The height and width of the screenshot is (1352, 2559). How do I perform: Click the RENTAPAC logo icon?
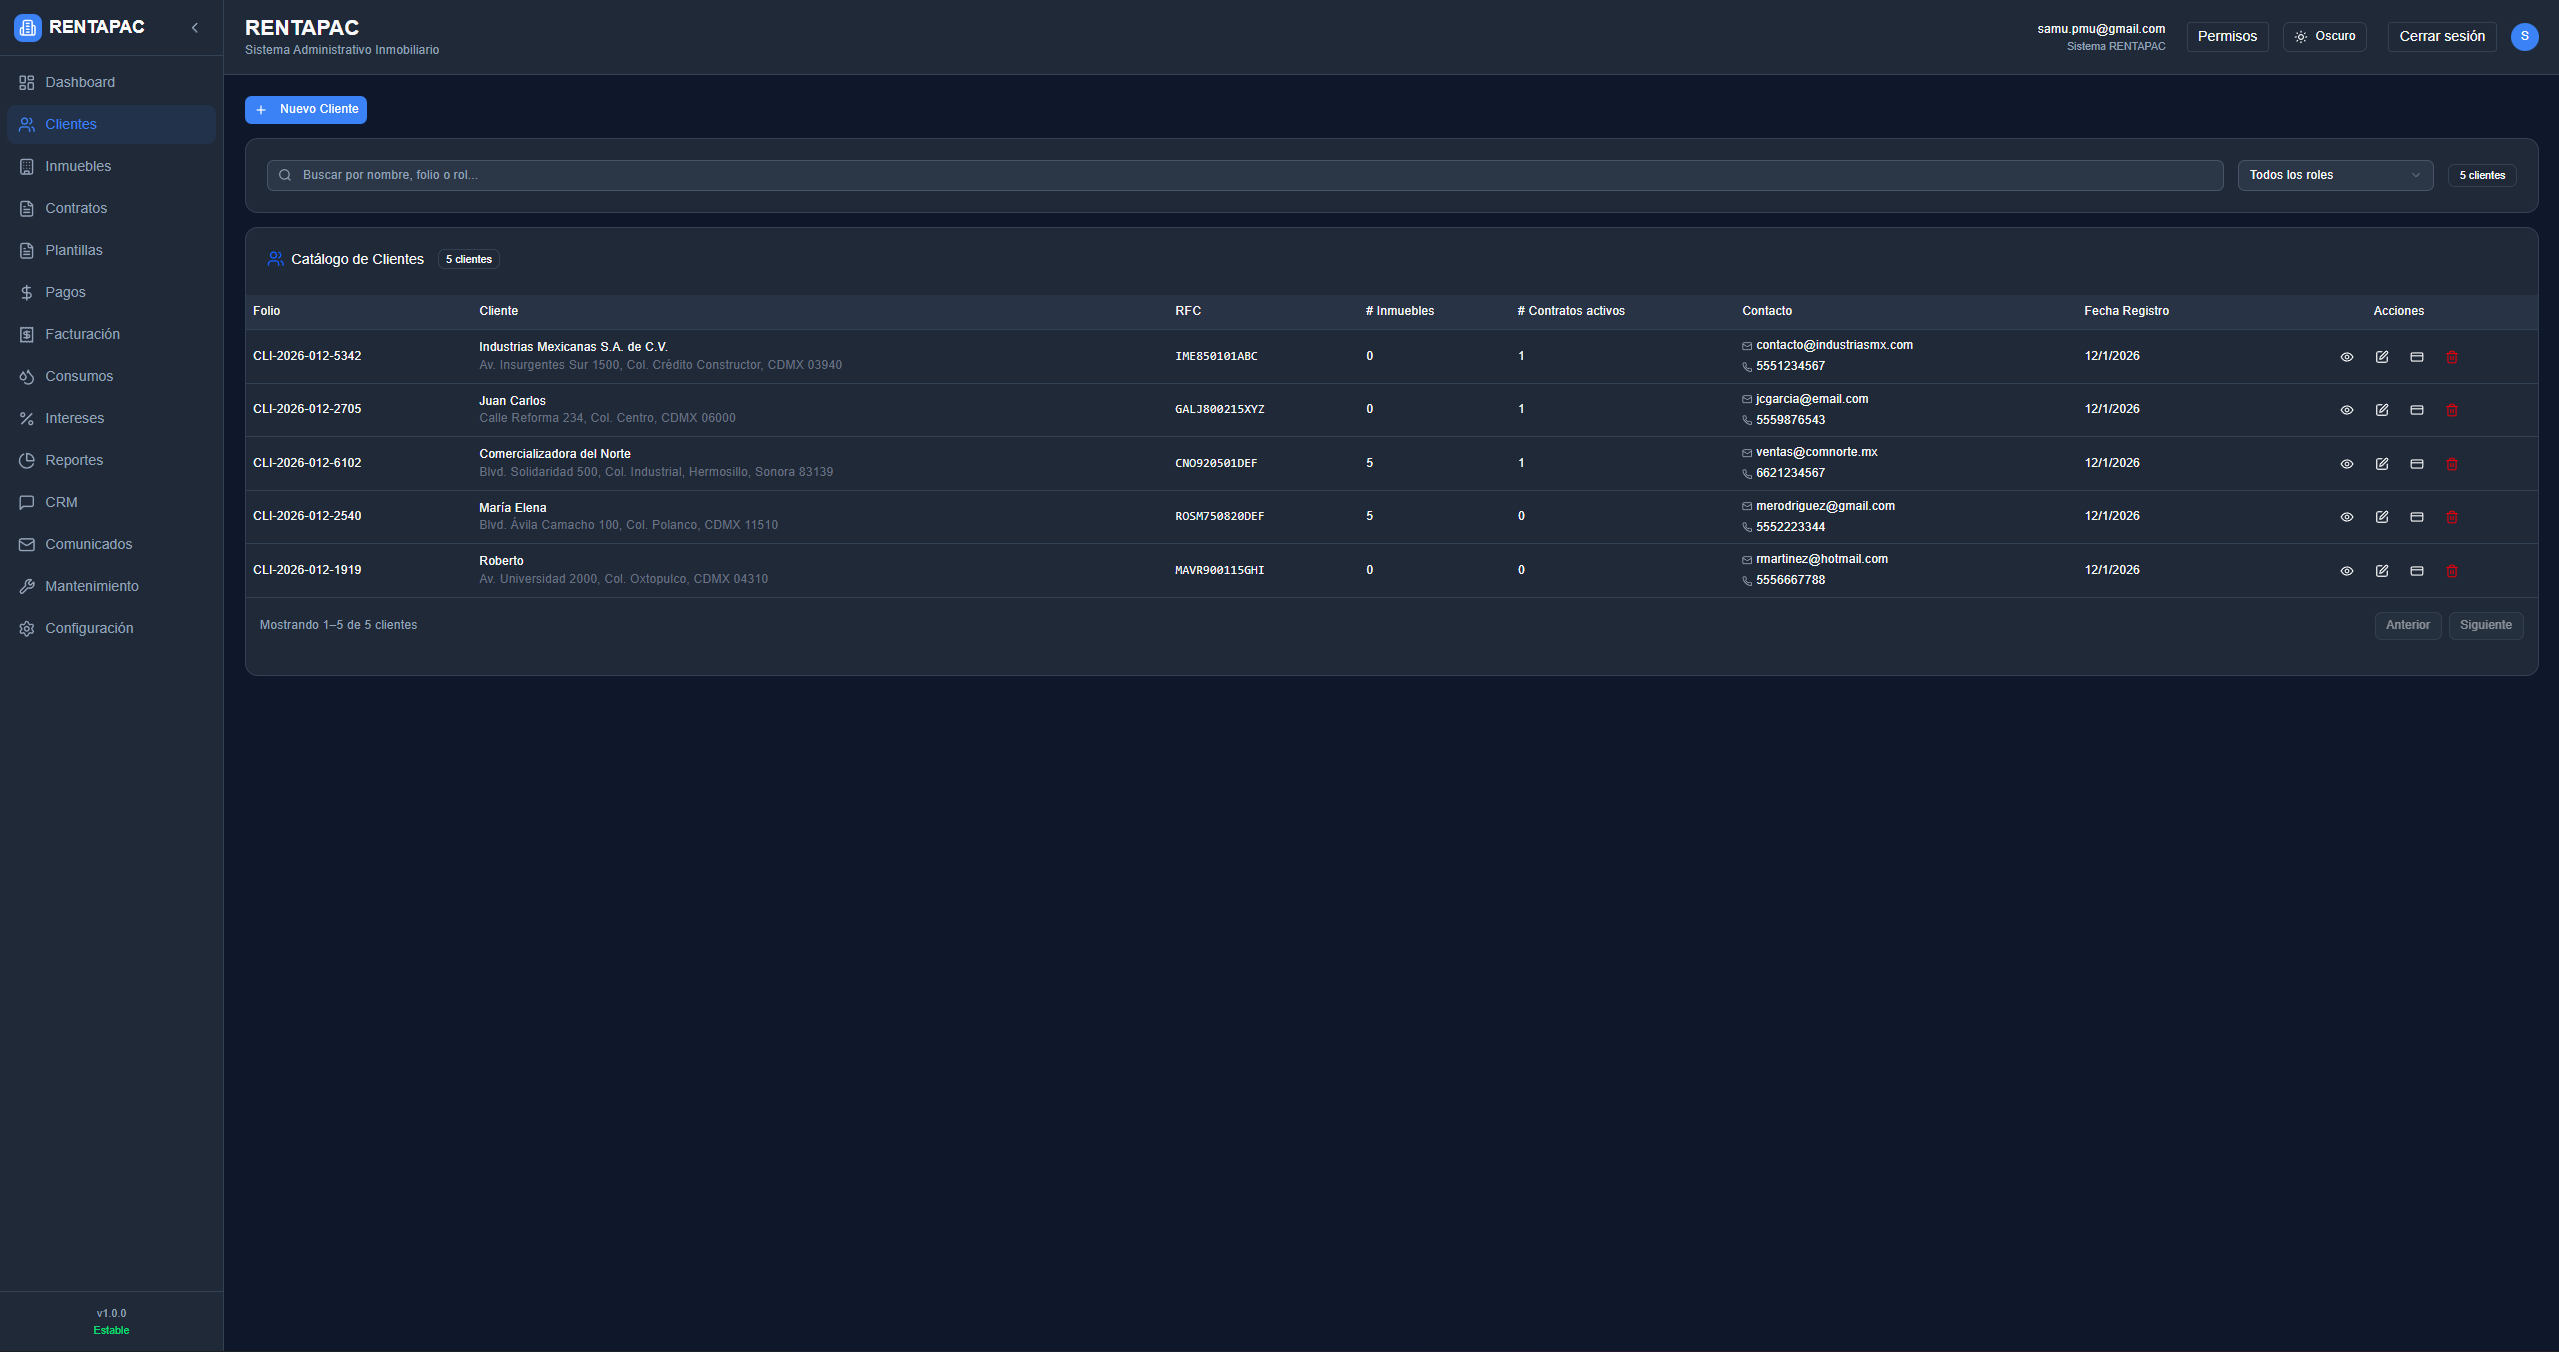pyautogui.click(x=27, y=27)
